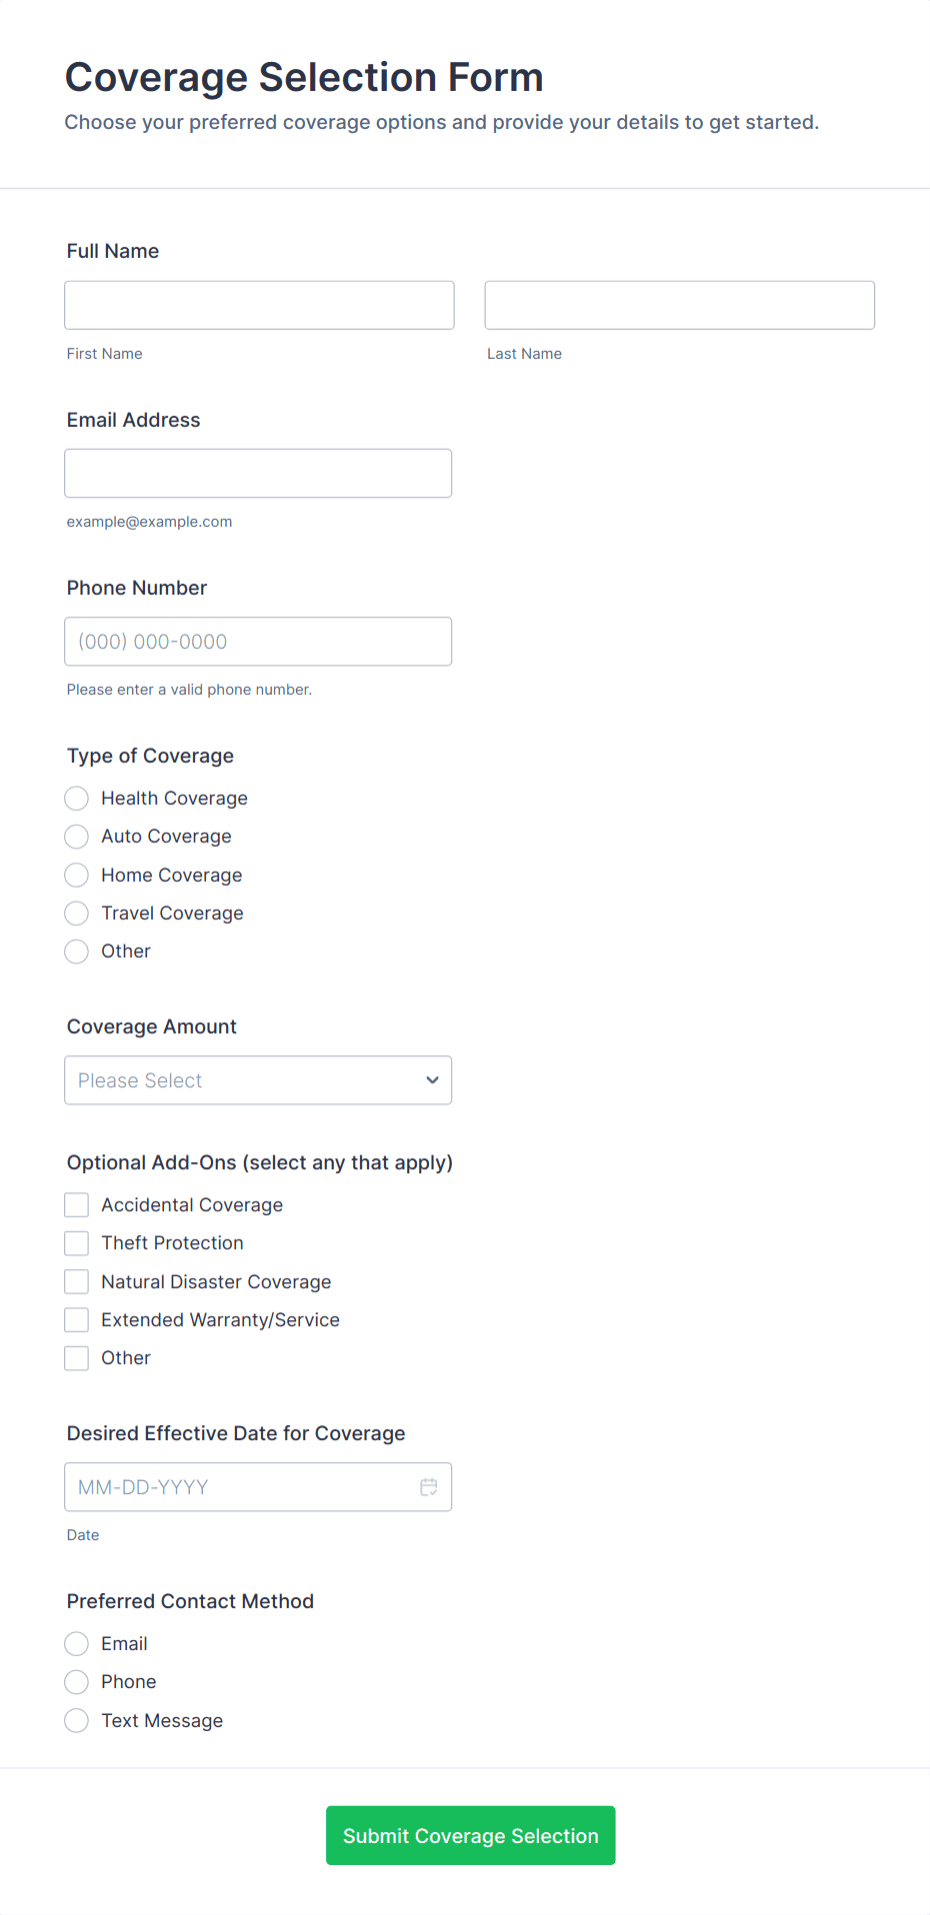This screenshot has height=1915, width=930.
Task: Select Auto Coverage as coverage type
Action: coord(76,836)
